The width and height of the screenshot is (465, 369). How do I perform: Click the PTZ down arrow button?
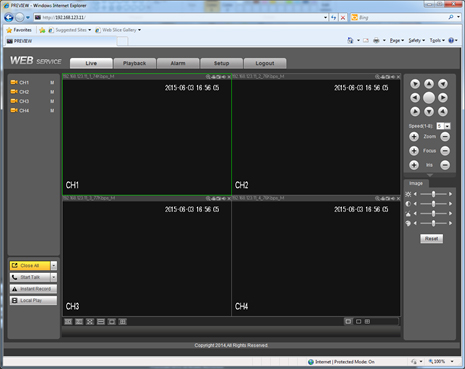(429, 112)
